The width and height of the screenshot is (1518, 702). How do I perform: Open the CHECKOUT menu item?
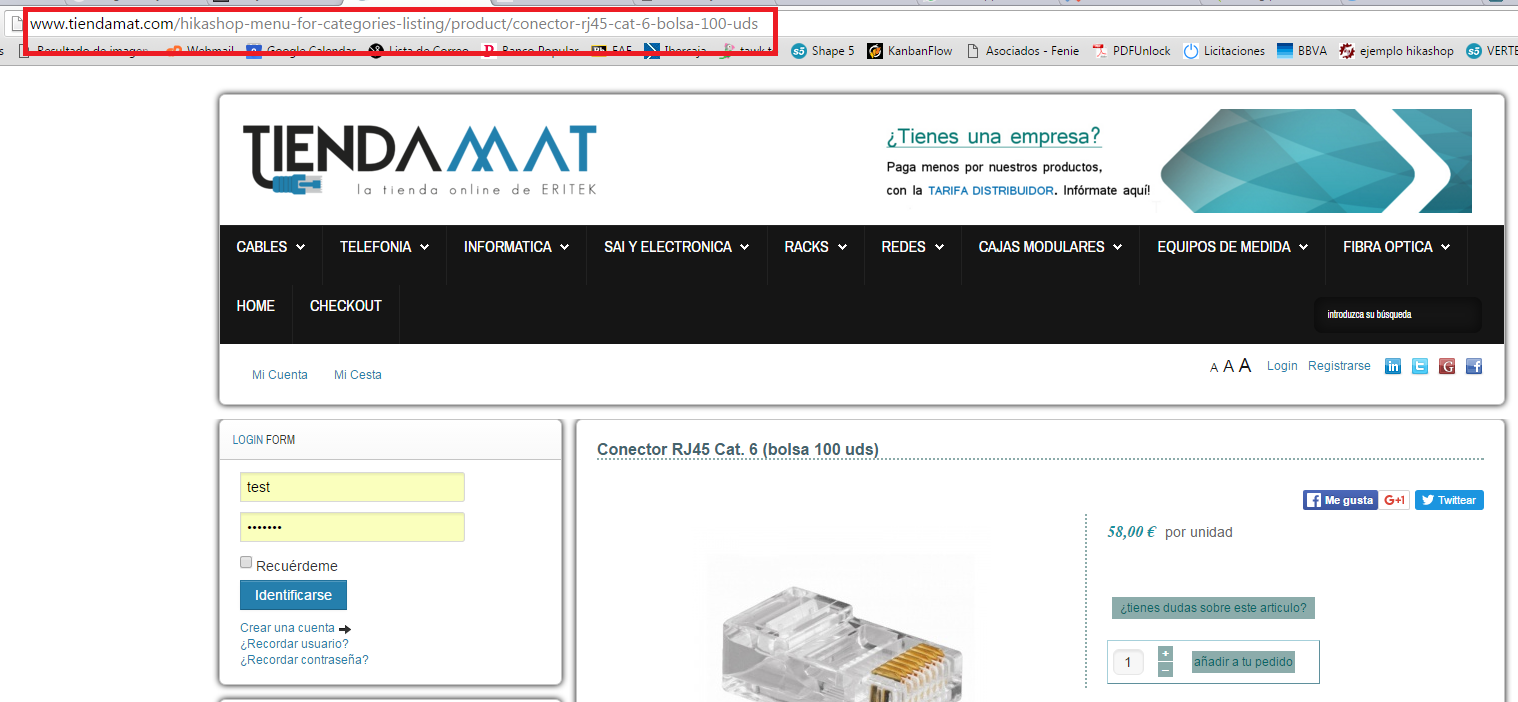pyautogui.click(x=346, y=306)
